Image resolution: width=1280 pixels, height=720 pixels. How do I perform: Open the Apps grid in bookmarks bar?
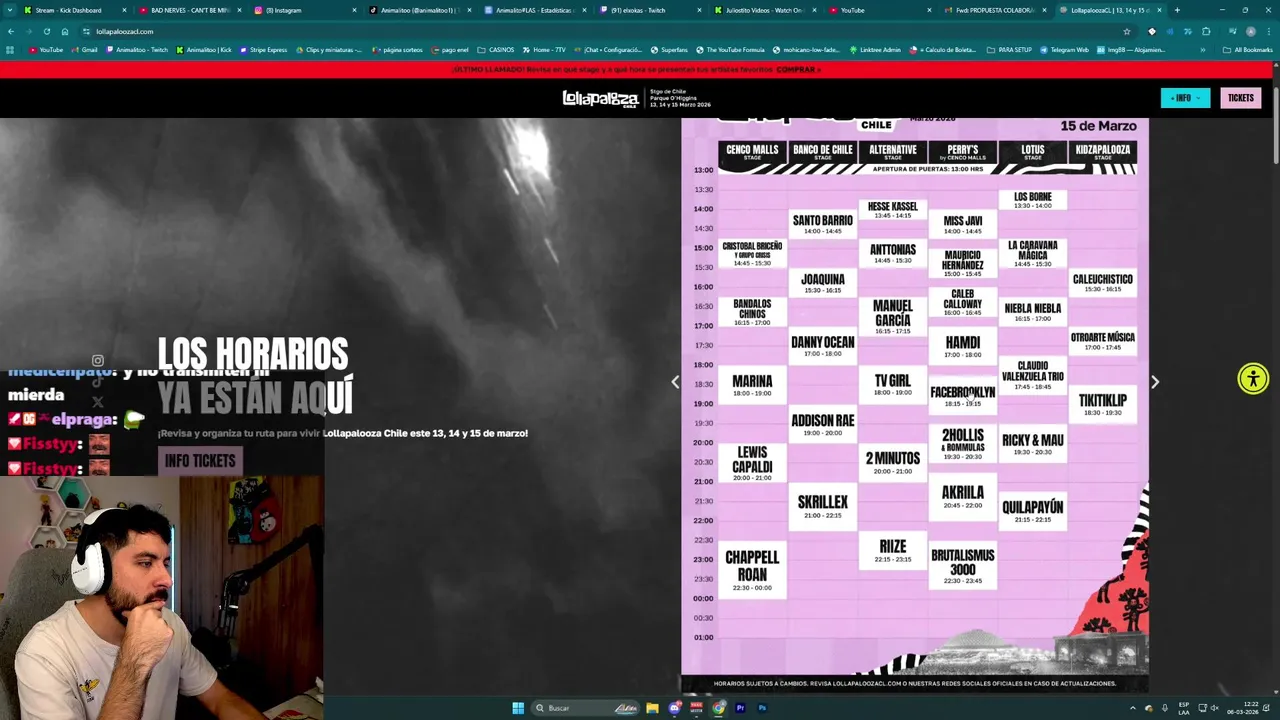coord(10,50)
